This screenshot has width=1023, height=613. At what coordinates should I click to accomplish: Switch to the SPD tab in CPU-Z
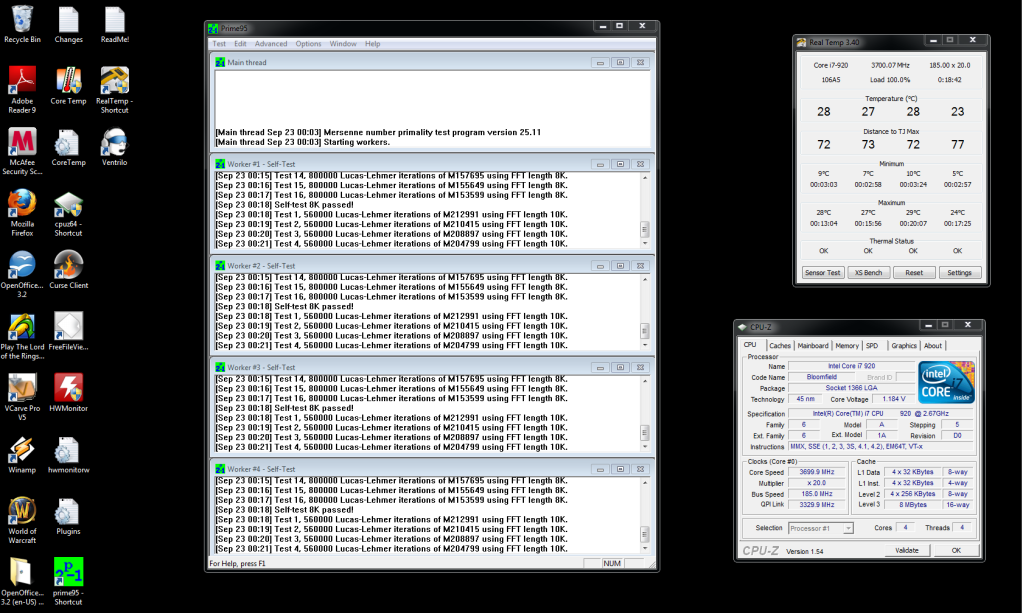872,346
